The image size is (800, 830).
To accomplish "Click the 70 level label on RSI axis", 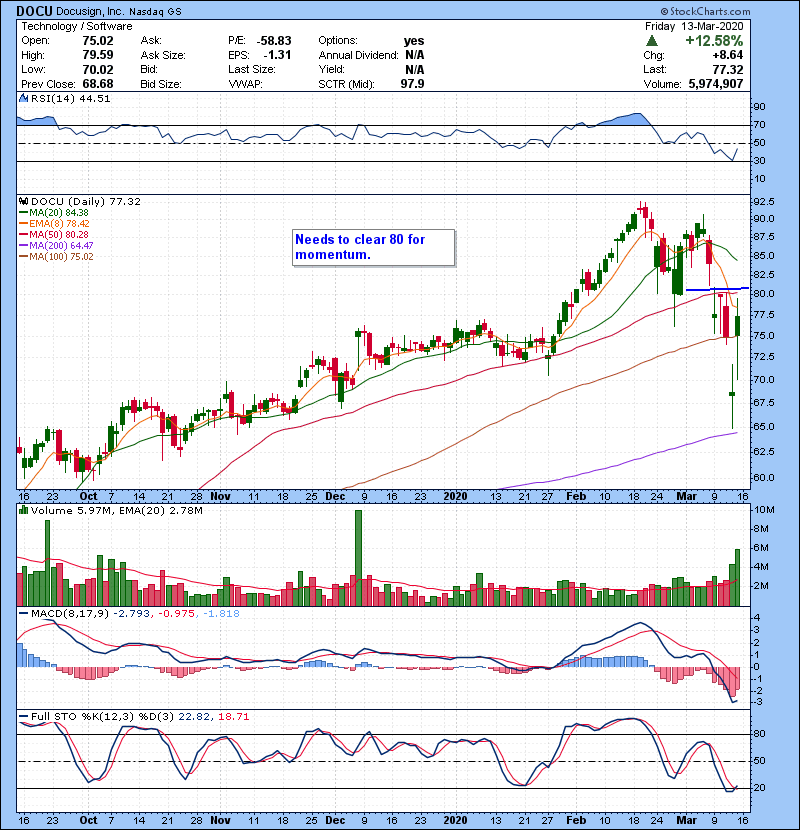I will 759,125.
